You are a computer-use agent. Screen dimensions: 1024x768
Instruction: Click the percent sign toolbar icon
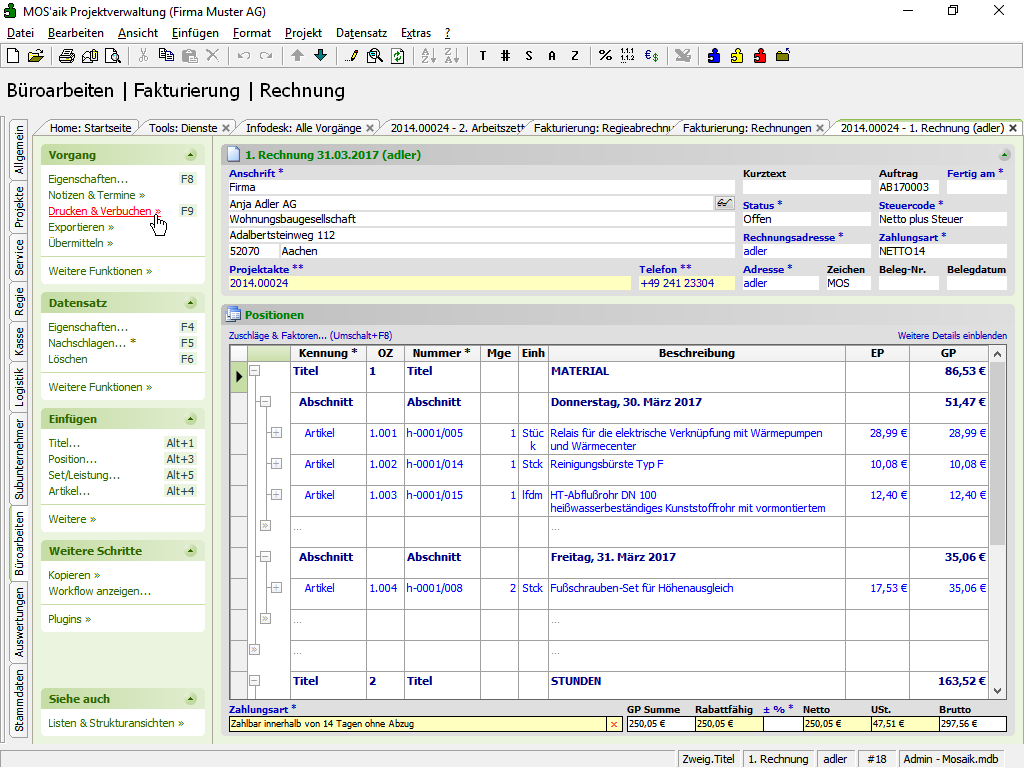coord(605,56)
